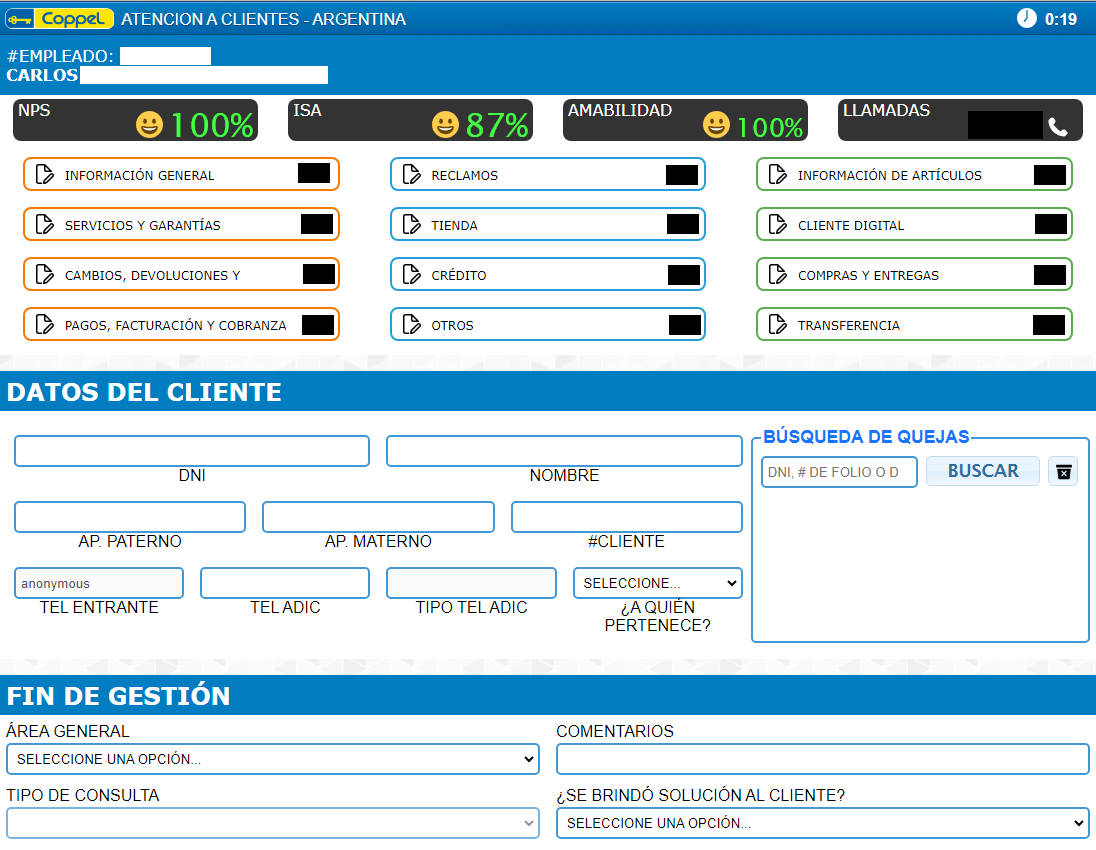Open the Reclamos category
Image resolution: width=1096 pixels, height=850 pixels.
click(x=548, y=175)
